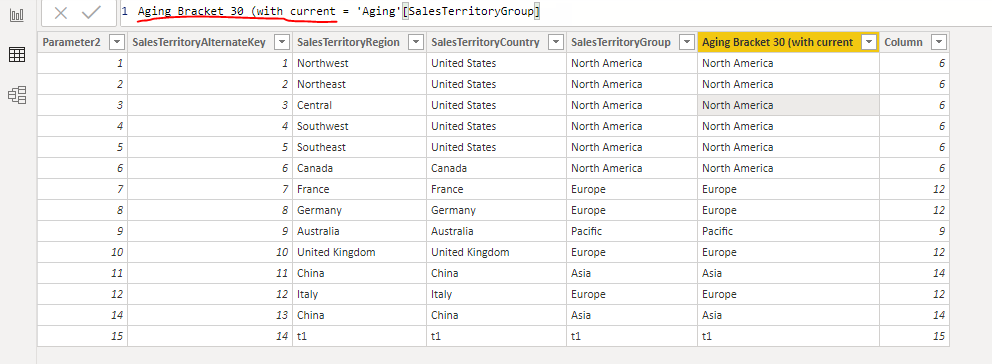Switch to Report view icon
The width and height of the screenshot is (992, 364).
point(17,15)
